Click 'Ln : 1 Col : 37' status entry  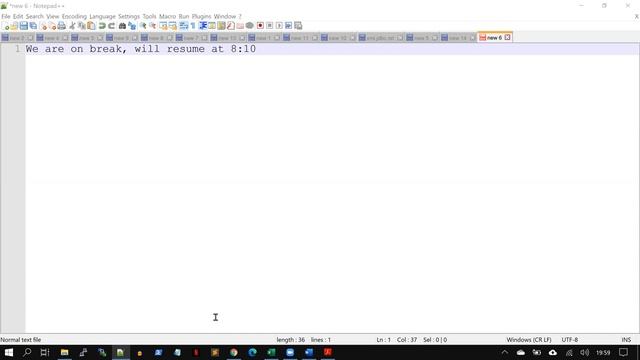point(397,340)
